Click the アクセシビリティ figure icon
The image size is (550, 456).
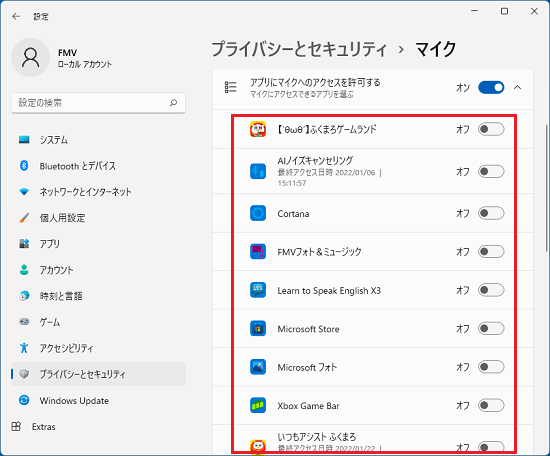pos(24,348)
